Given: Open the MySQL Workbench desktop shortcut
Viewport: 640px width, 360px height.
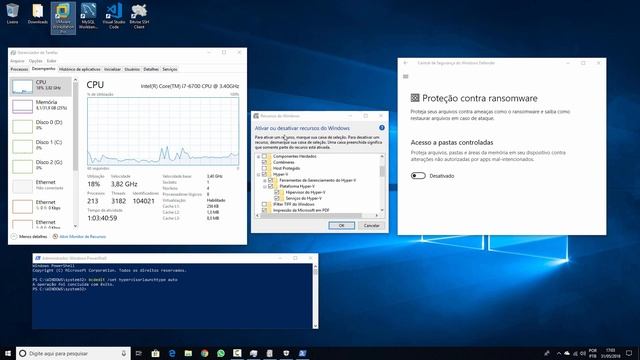Looking at the screenshot, I should click(x=88, y=16).
